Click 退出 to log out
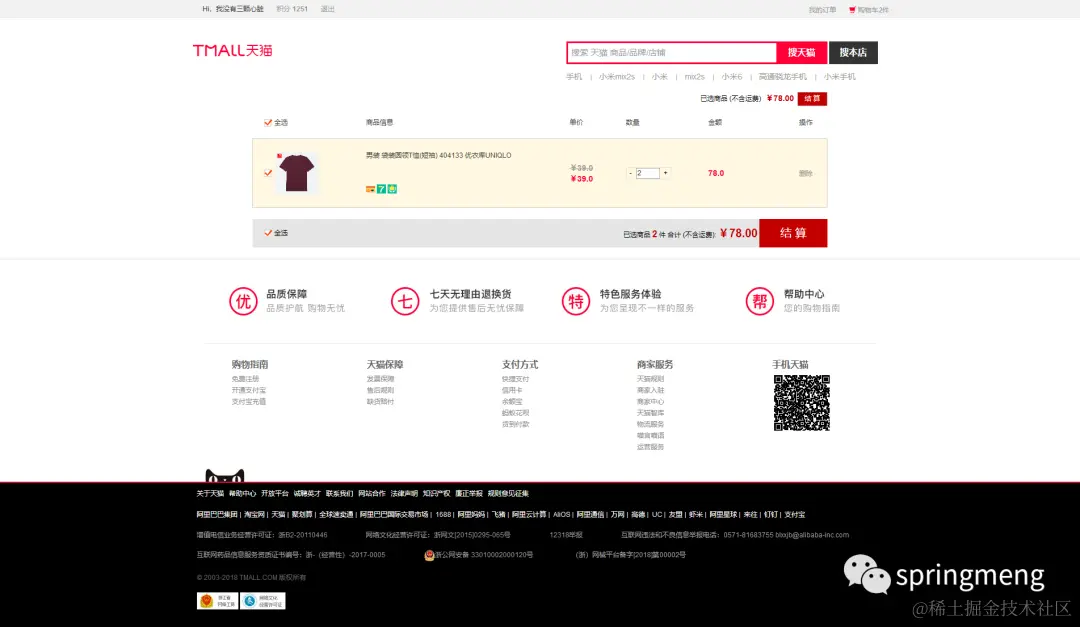The height and width of the screenshot is (627, 1080). click(328, 9)
